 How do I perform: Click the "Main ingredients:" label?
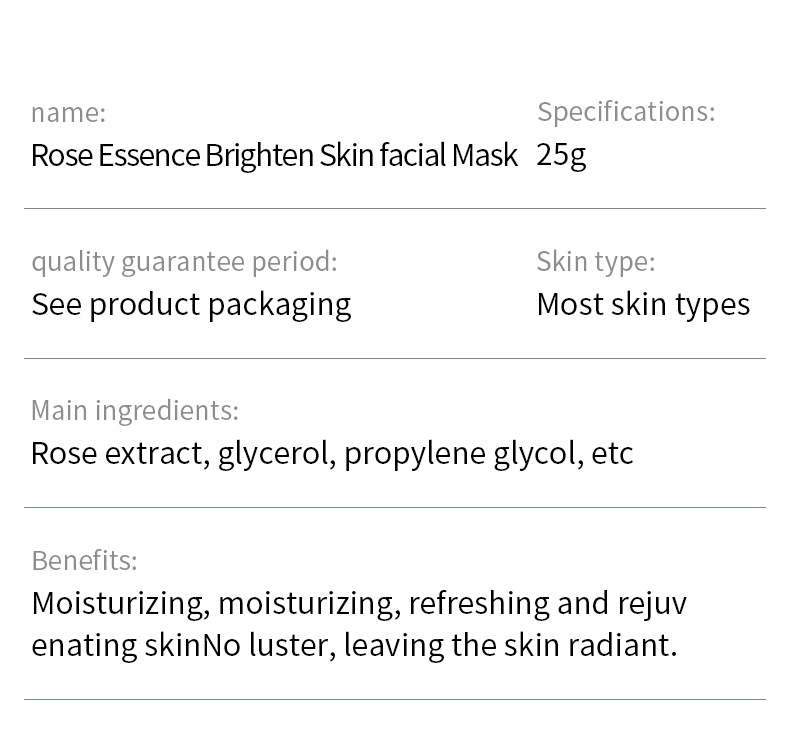pyautogui.click(x=135, y=411)
